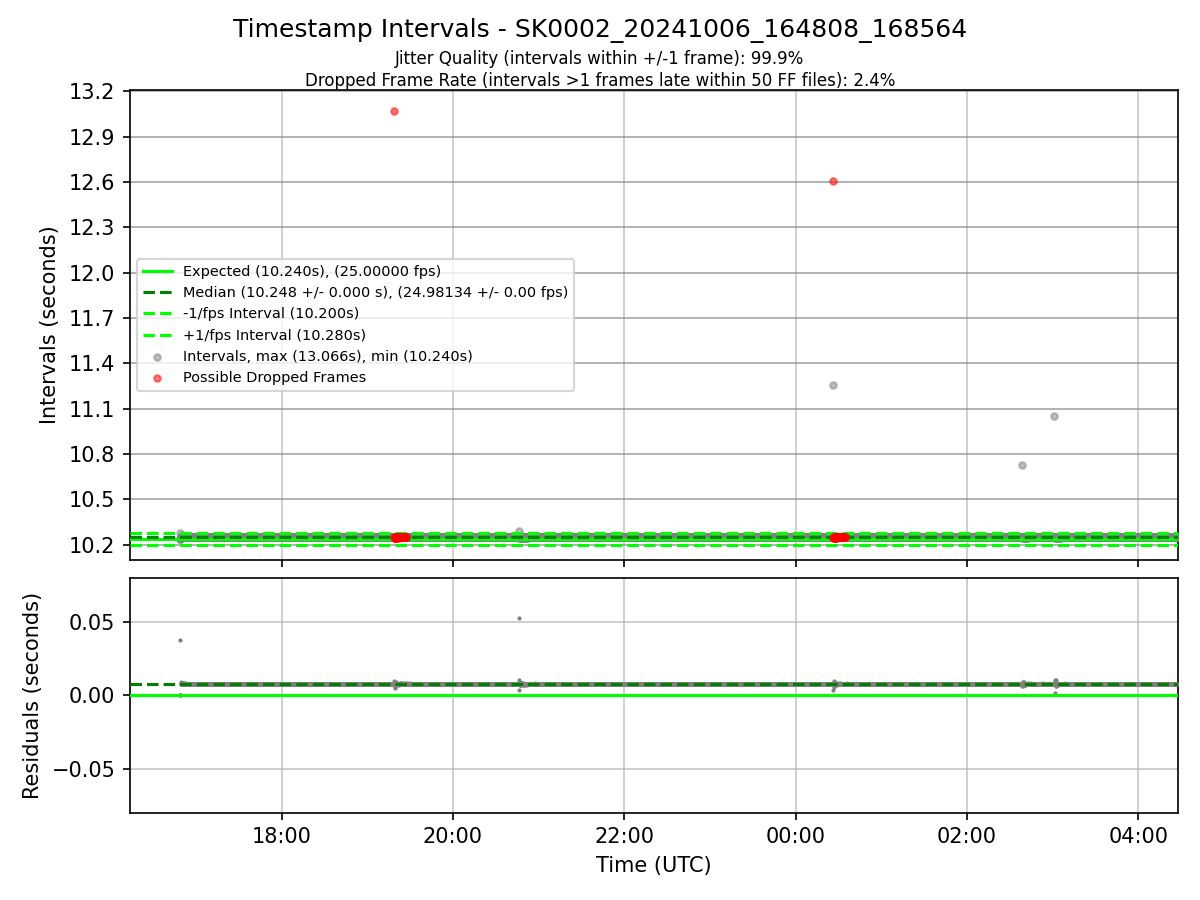Image resolution: width=1200 pixels, height=900 pixels.
Task: Click the "Dropped Frame Rate" 2.4% subtitle line
Action: pyautogui.click(x=600, y=80)
